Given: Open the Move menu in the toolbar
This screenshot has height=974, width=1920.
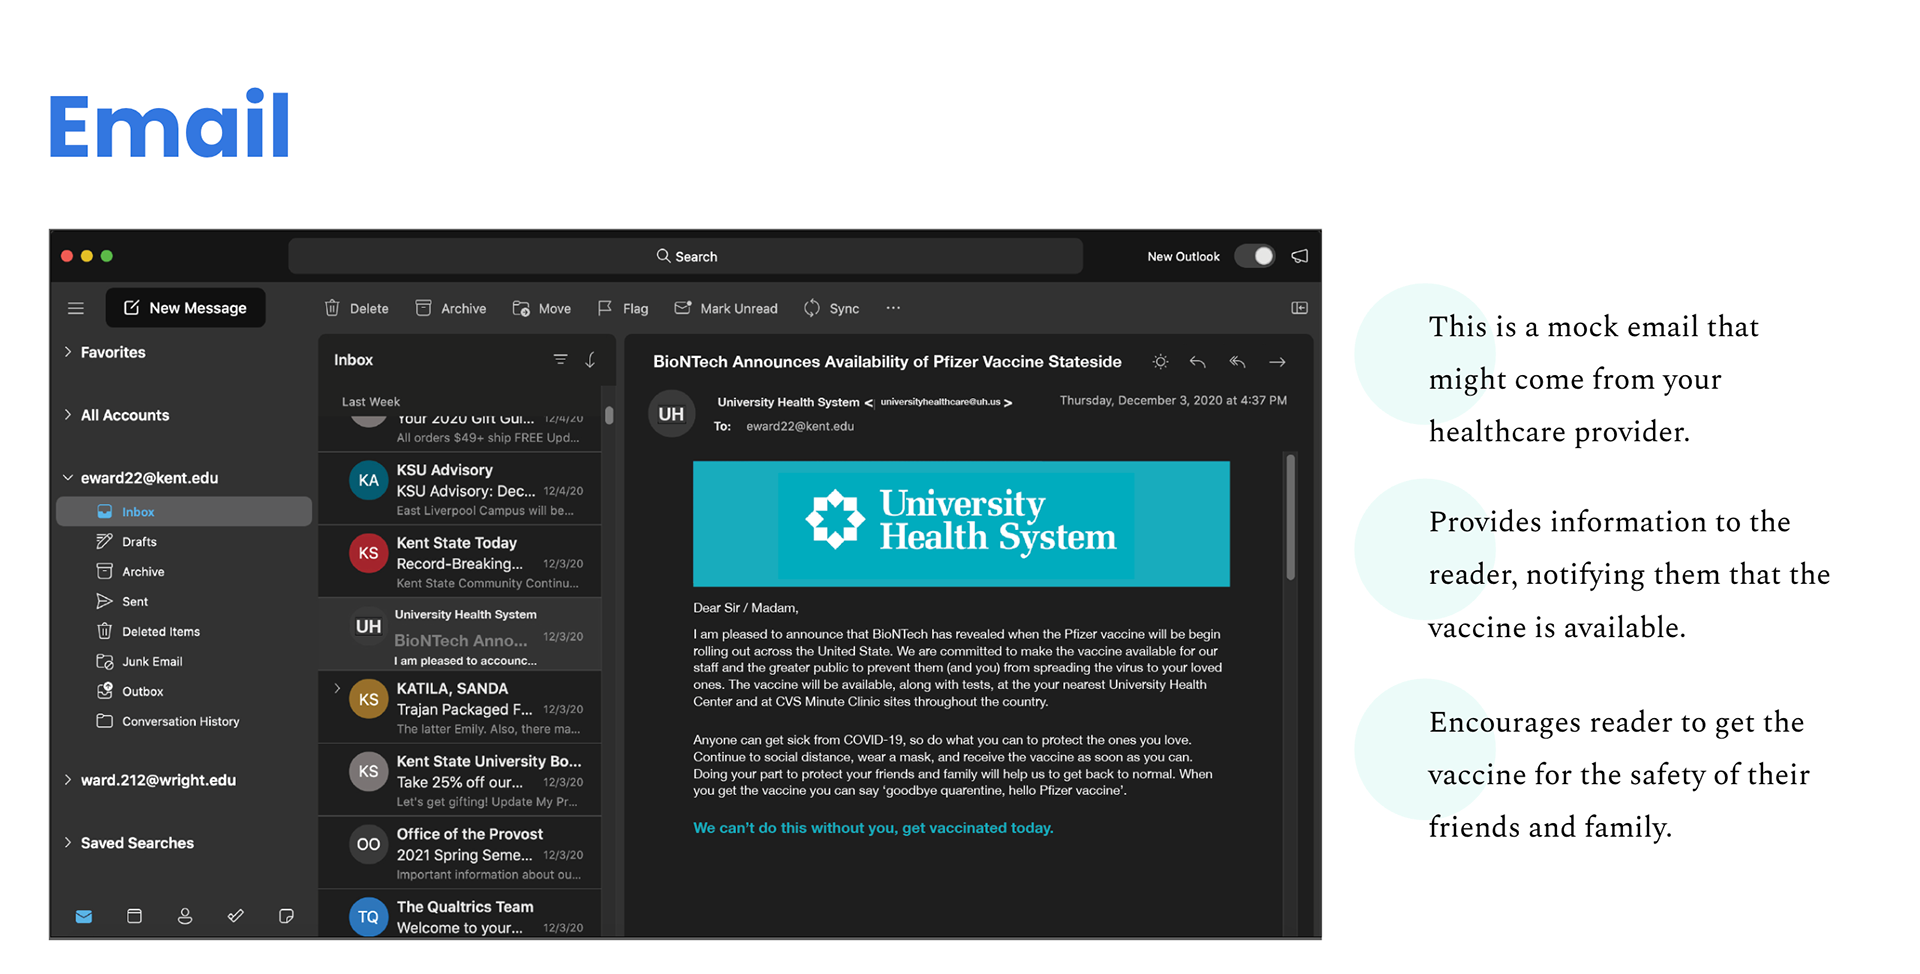Looking at the screenshot, I should point(542,308).
